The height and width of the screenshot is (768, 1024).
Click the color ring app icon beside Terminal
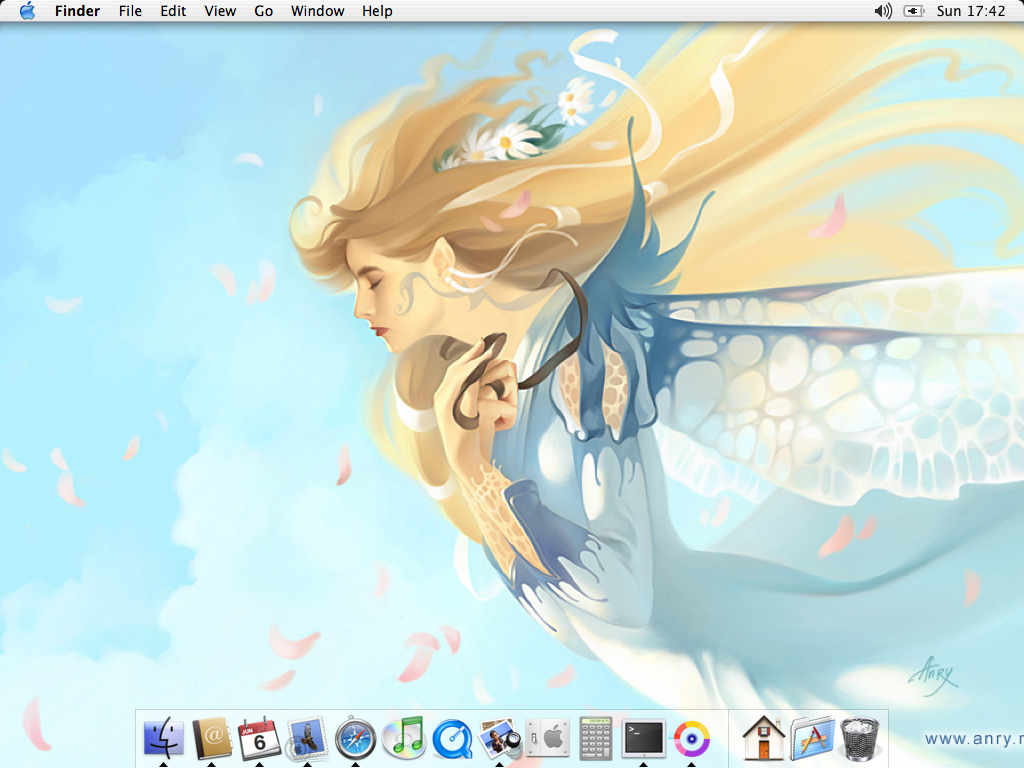(692, 739)
